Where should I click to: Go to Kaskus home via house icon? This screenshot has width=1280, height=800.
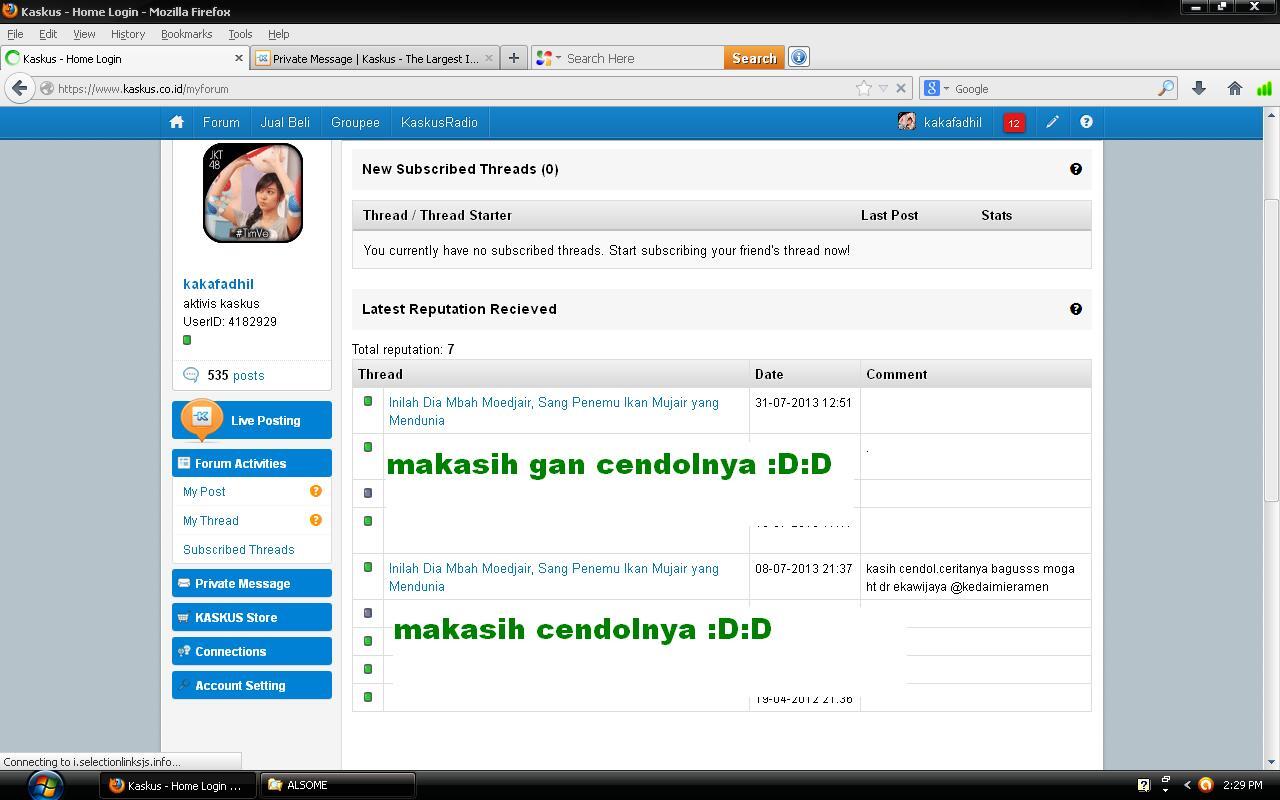(177, 122)
